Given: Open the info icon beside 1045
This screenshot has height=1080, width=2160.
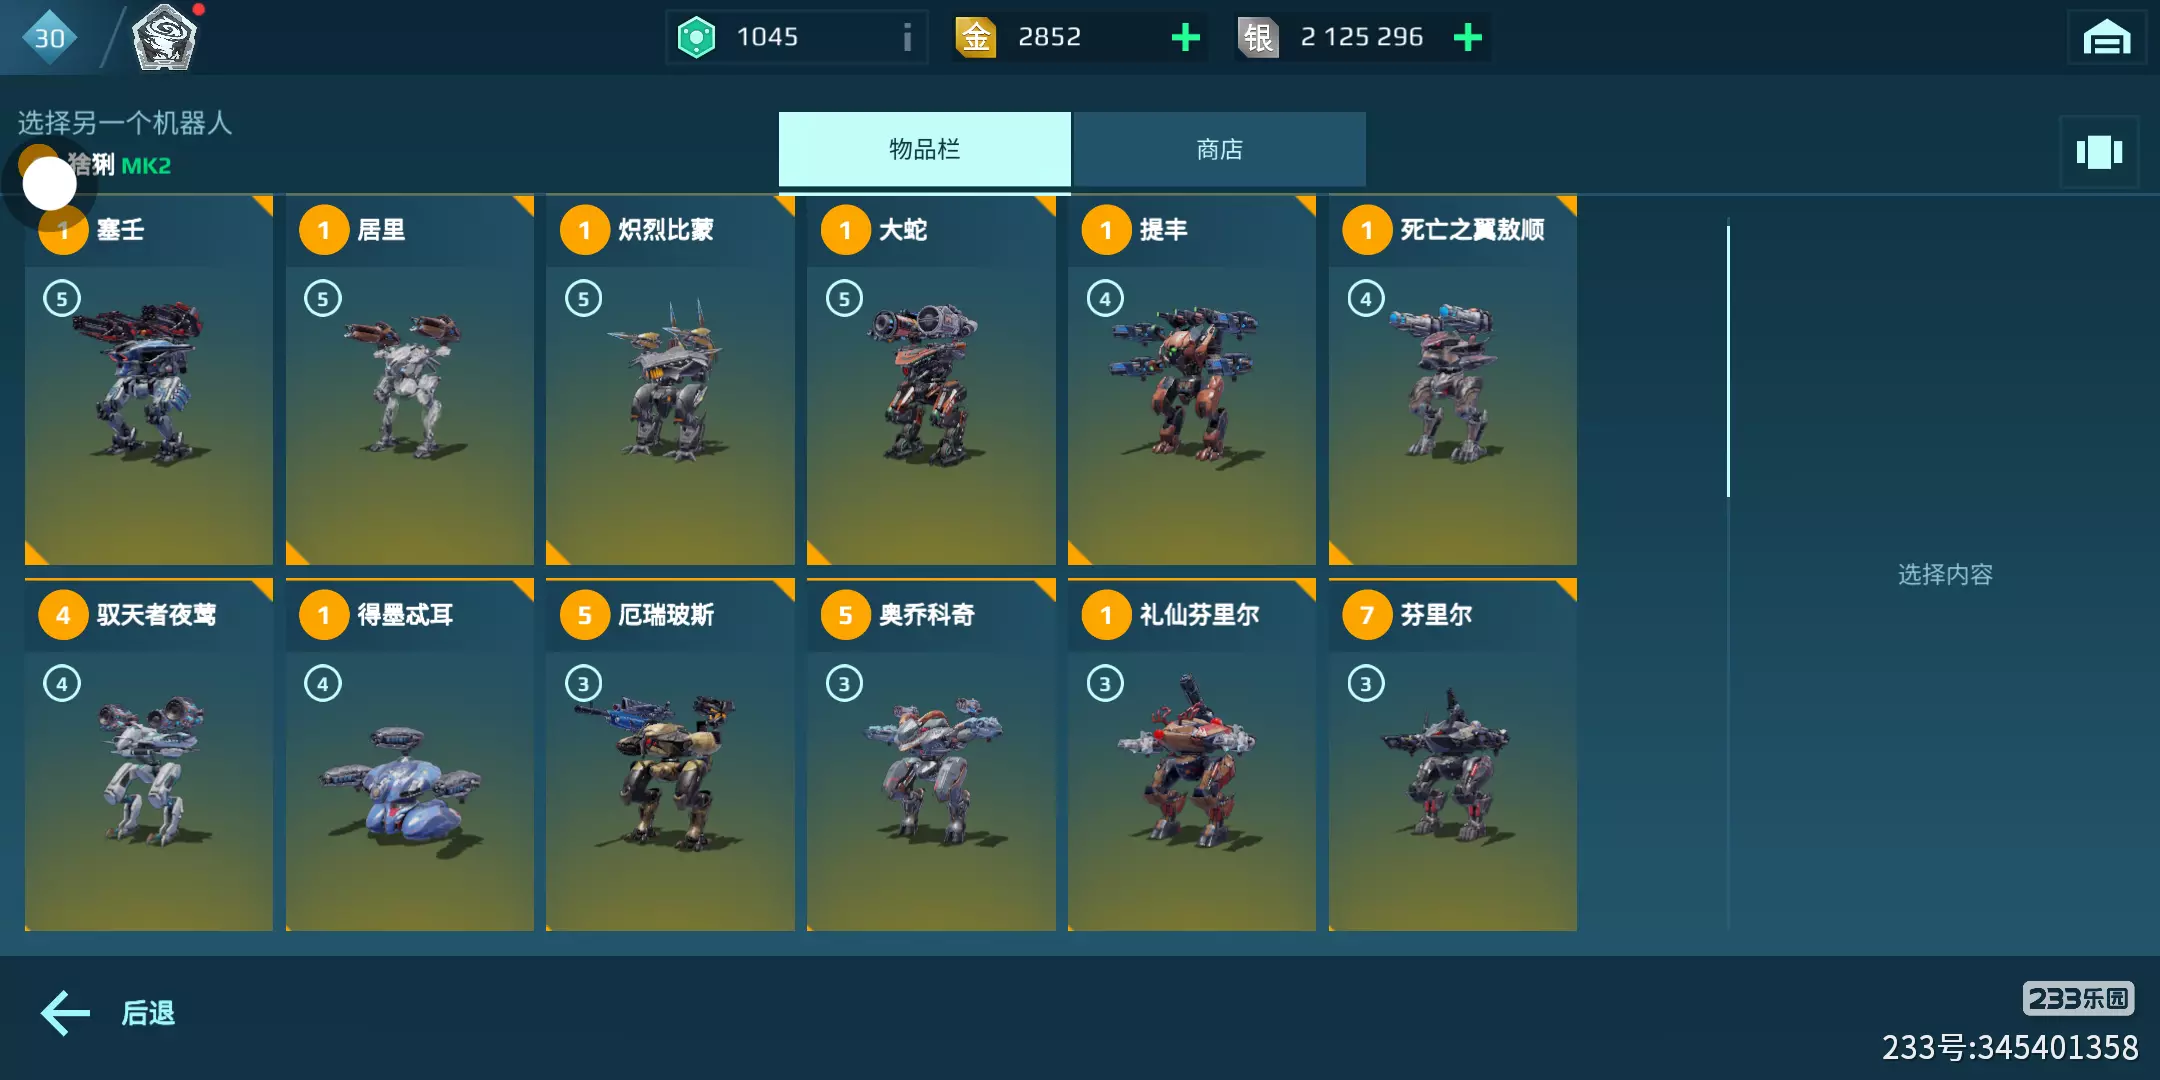Looking at the screenshot, I should [907, 38].
